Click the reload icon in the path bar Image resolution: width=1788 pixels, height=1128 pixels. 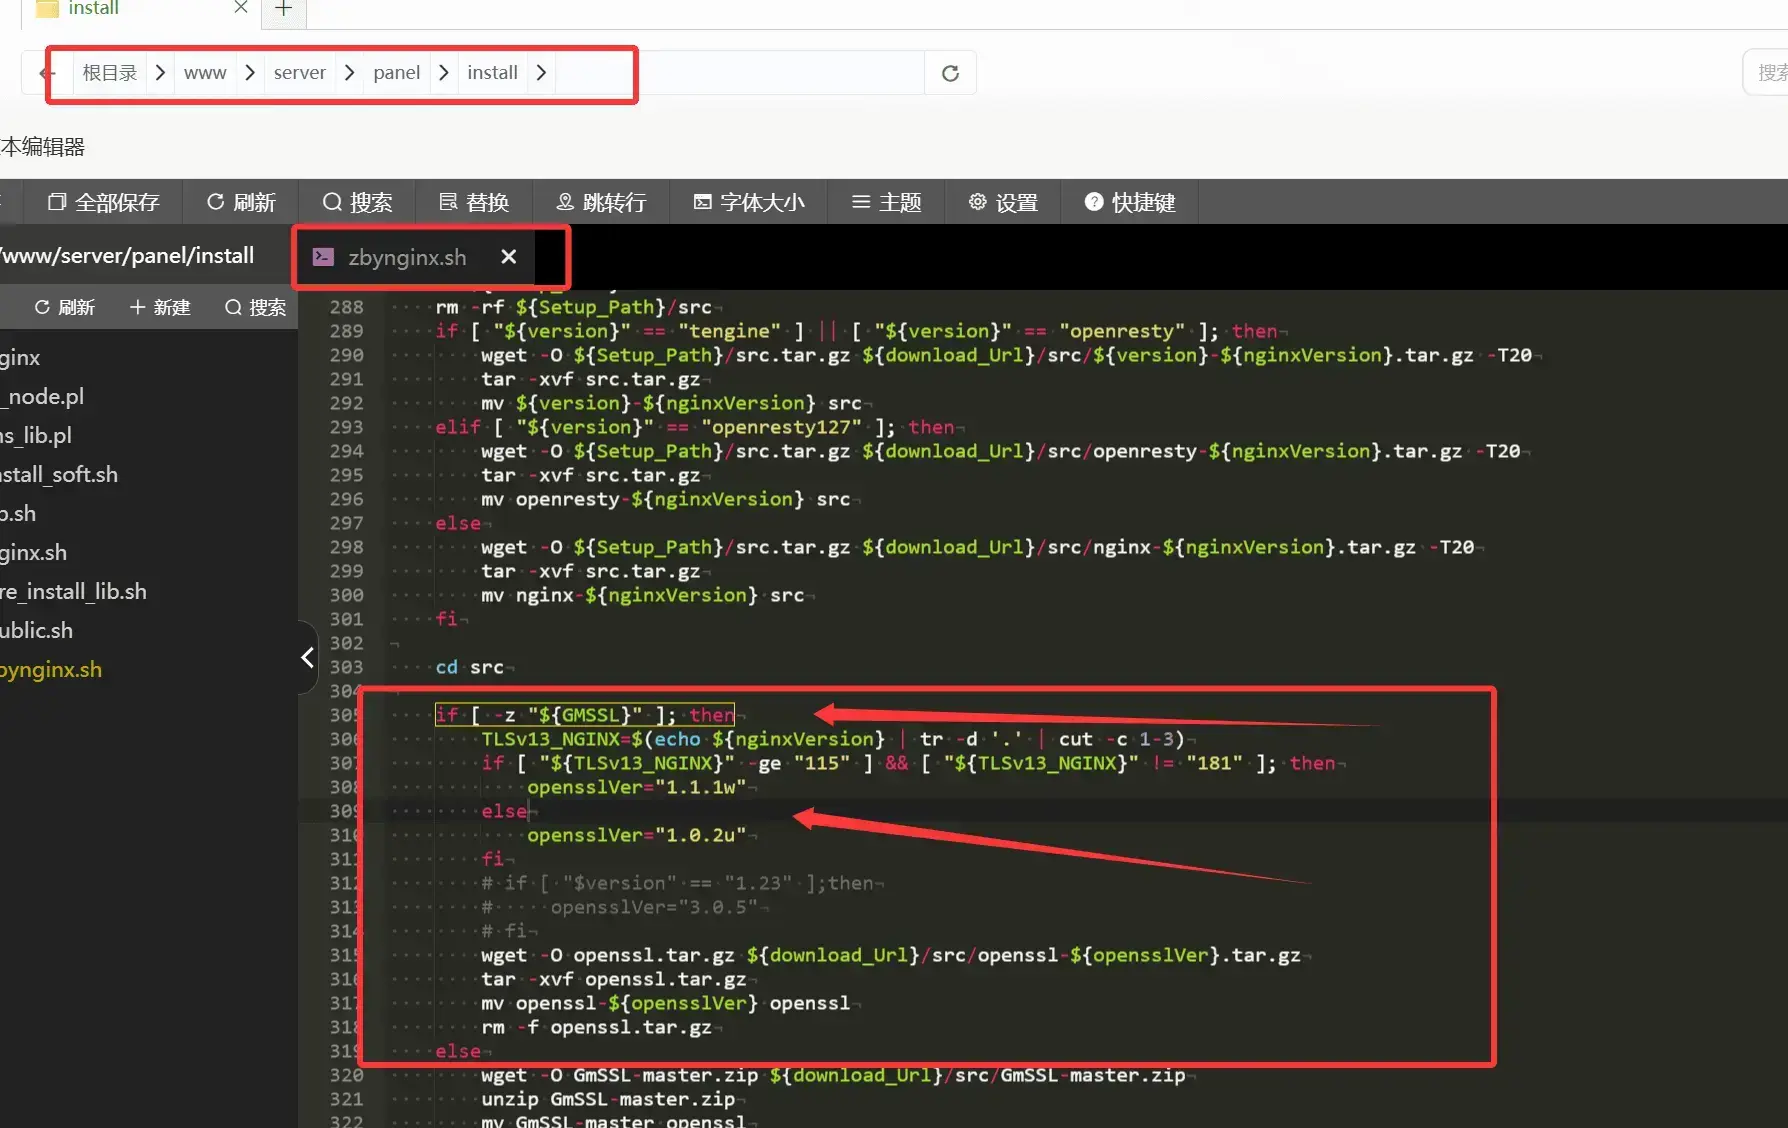[950, 72]
